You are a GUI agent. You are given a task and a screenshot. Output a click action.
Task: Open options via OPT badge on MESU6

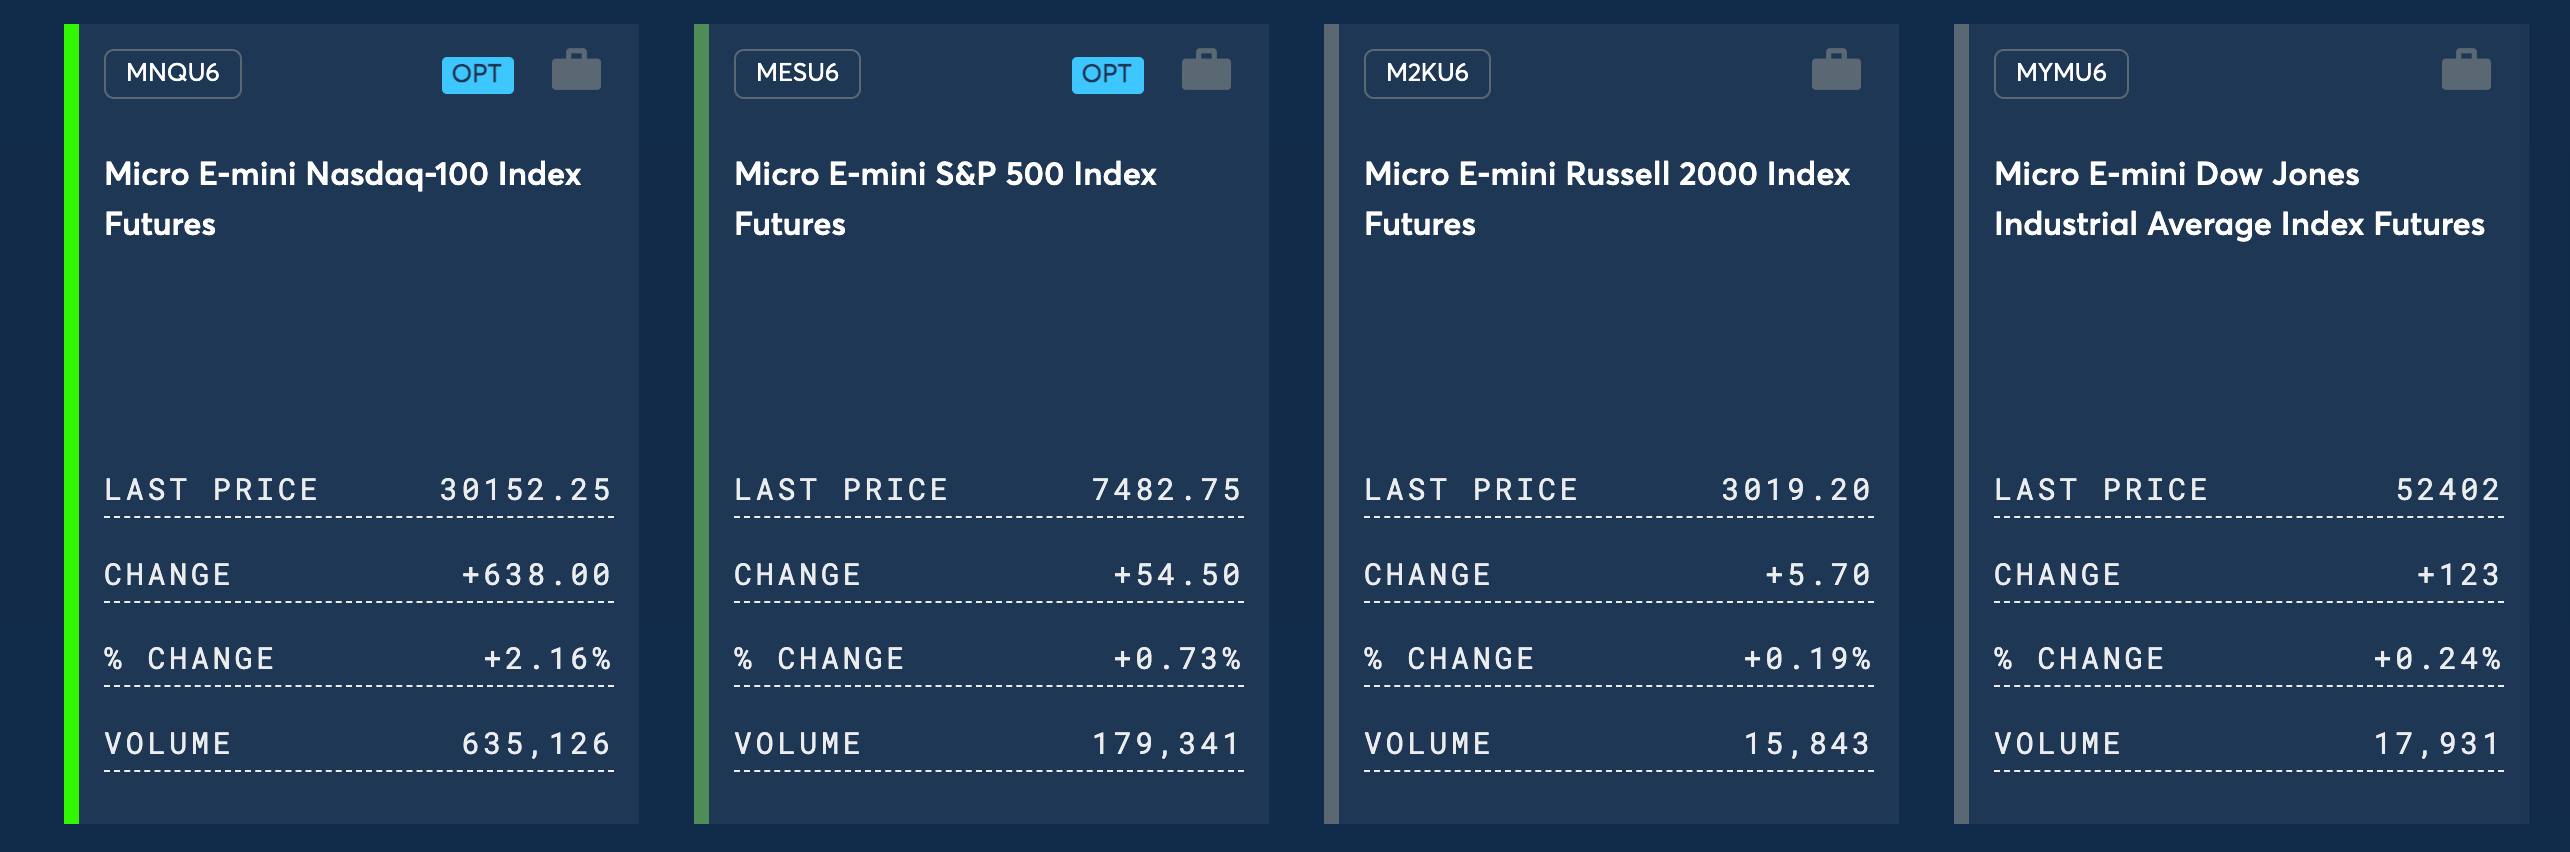point(1108,74)
